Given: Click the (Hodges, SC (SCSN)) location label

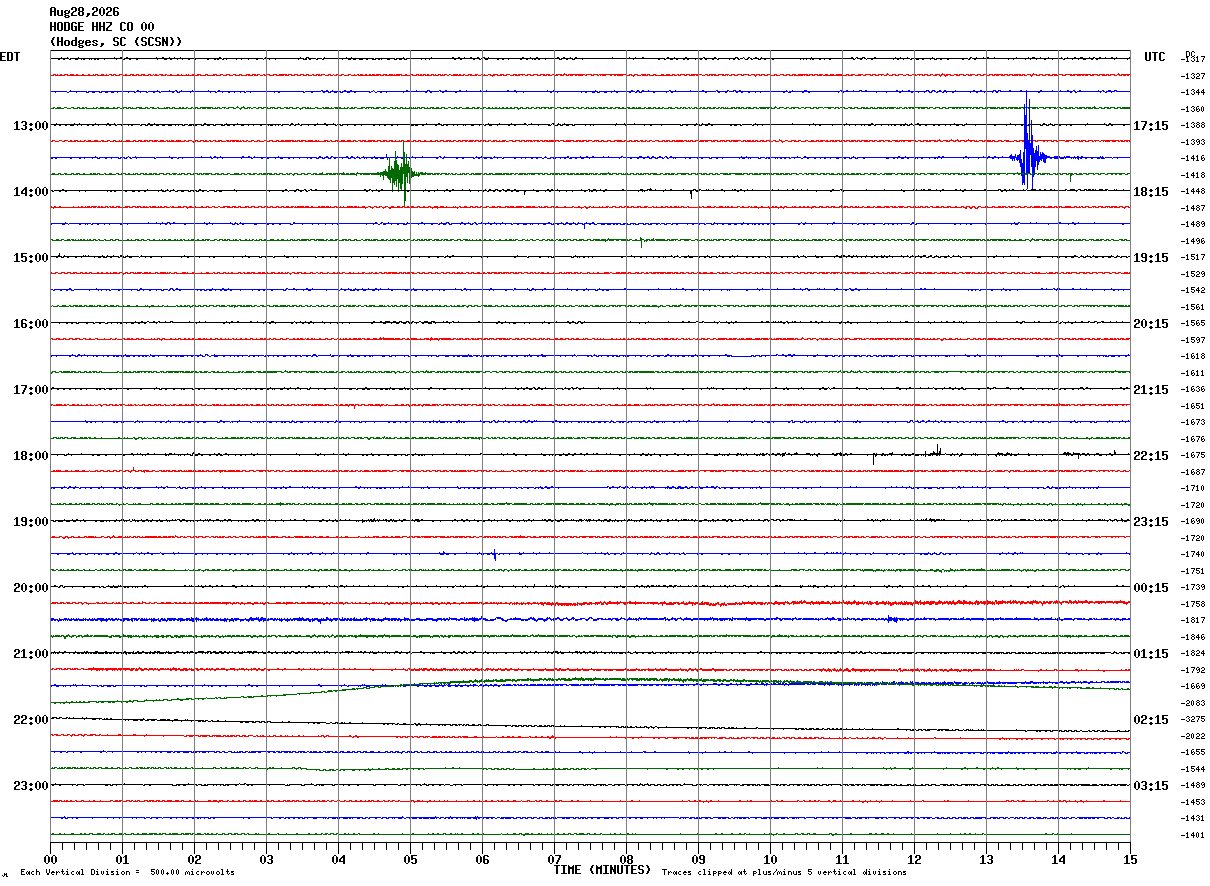Looking at the screenshot, I should [116, 42].
